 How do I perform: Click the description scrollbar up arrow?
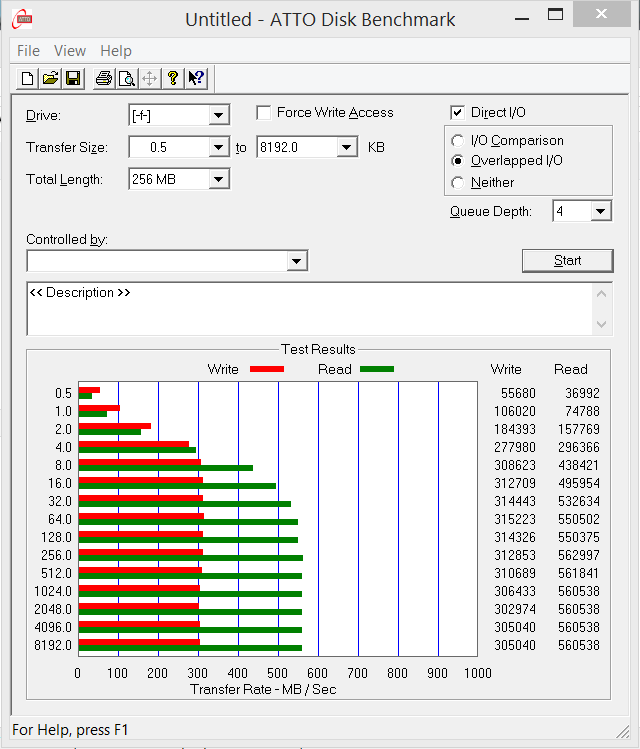602,294
